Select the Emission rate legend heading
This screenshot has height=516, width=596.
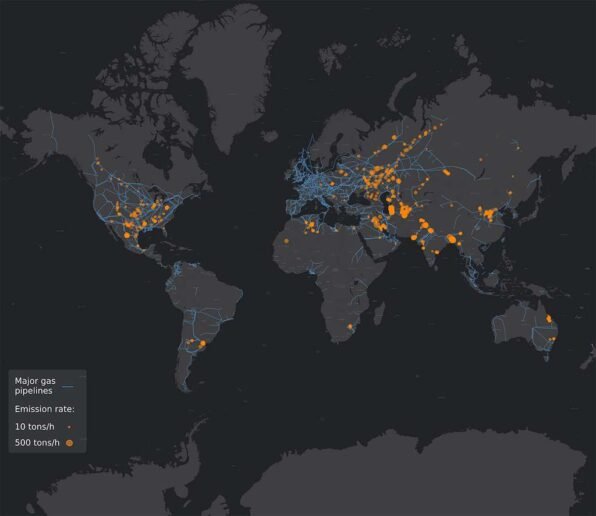44,409
